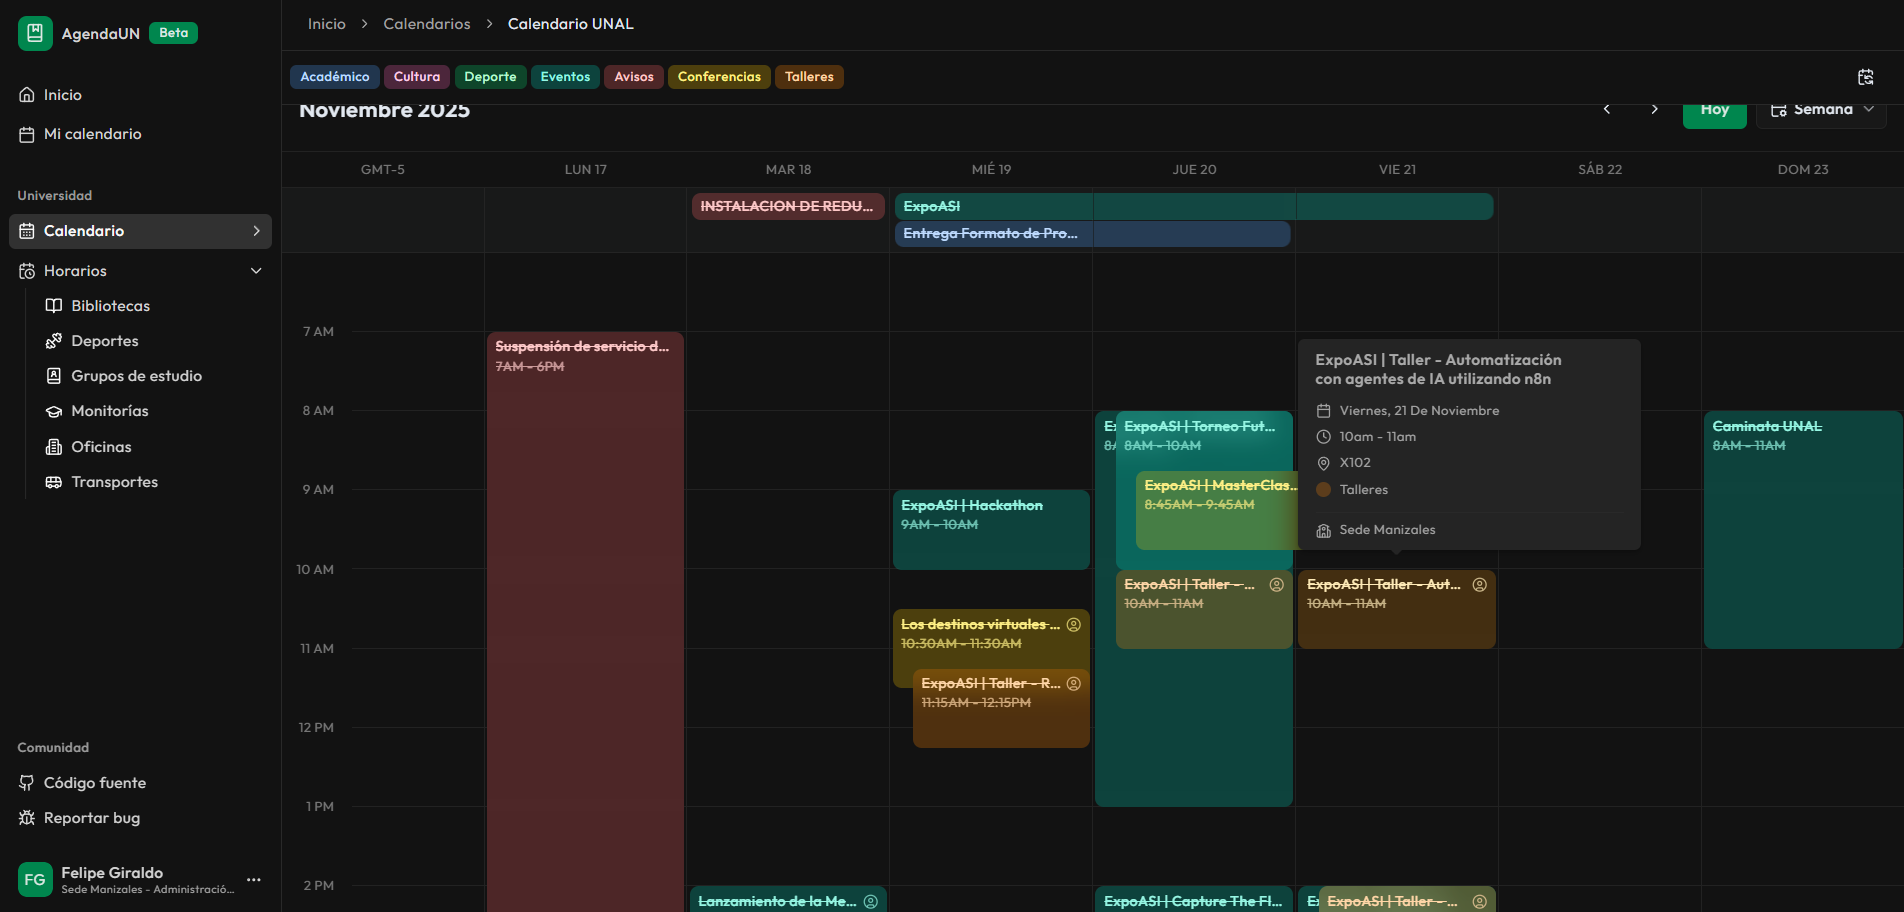1904x912 pixels.
Task: Open the ExpoASI | MasterClas... event
Action: pyautogui.click(x=1215, y=510)
